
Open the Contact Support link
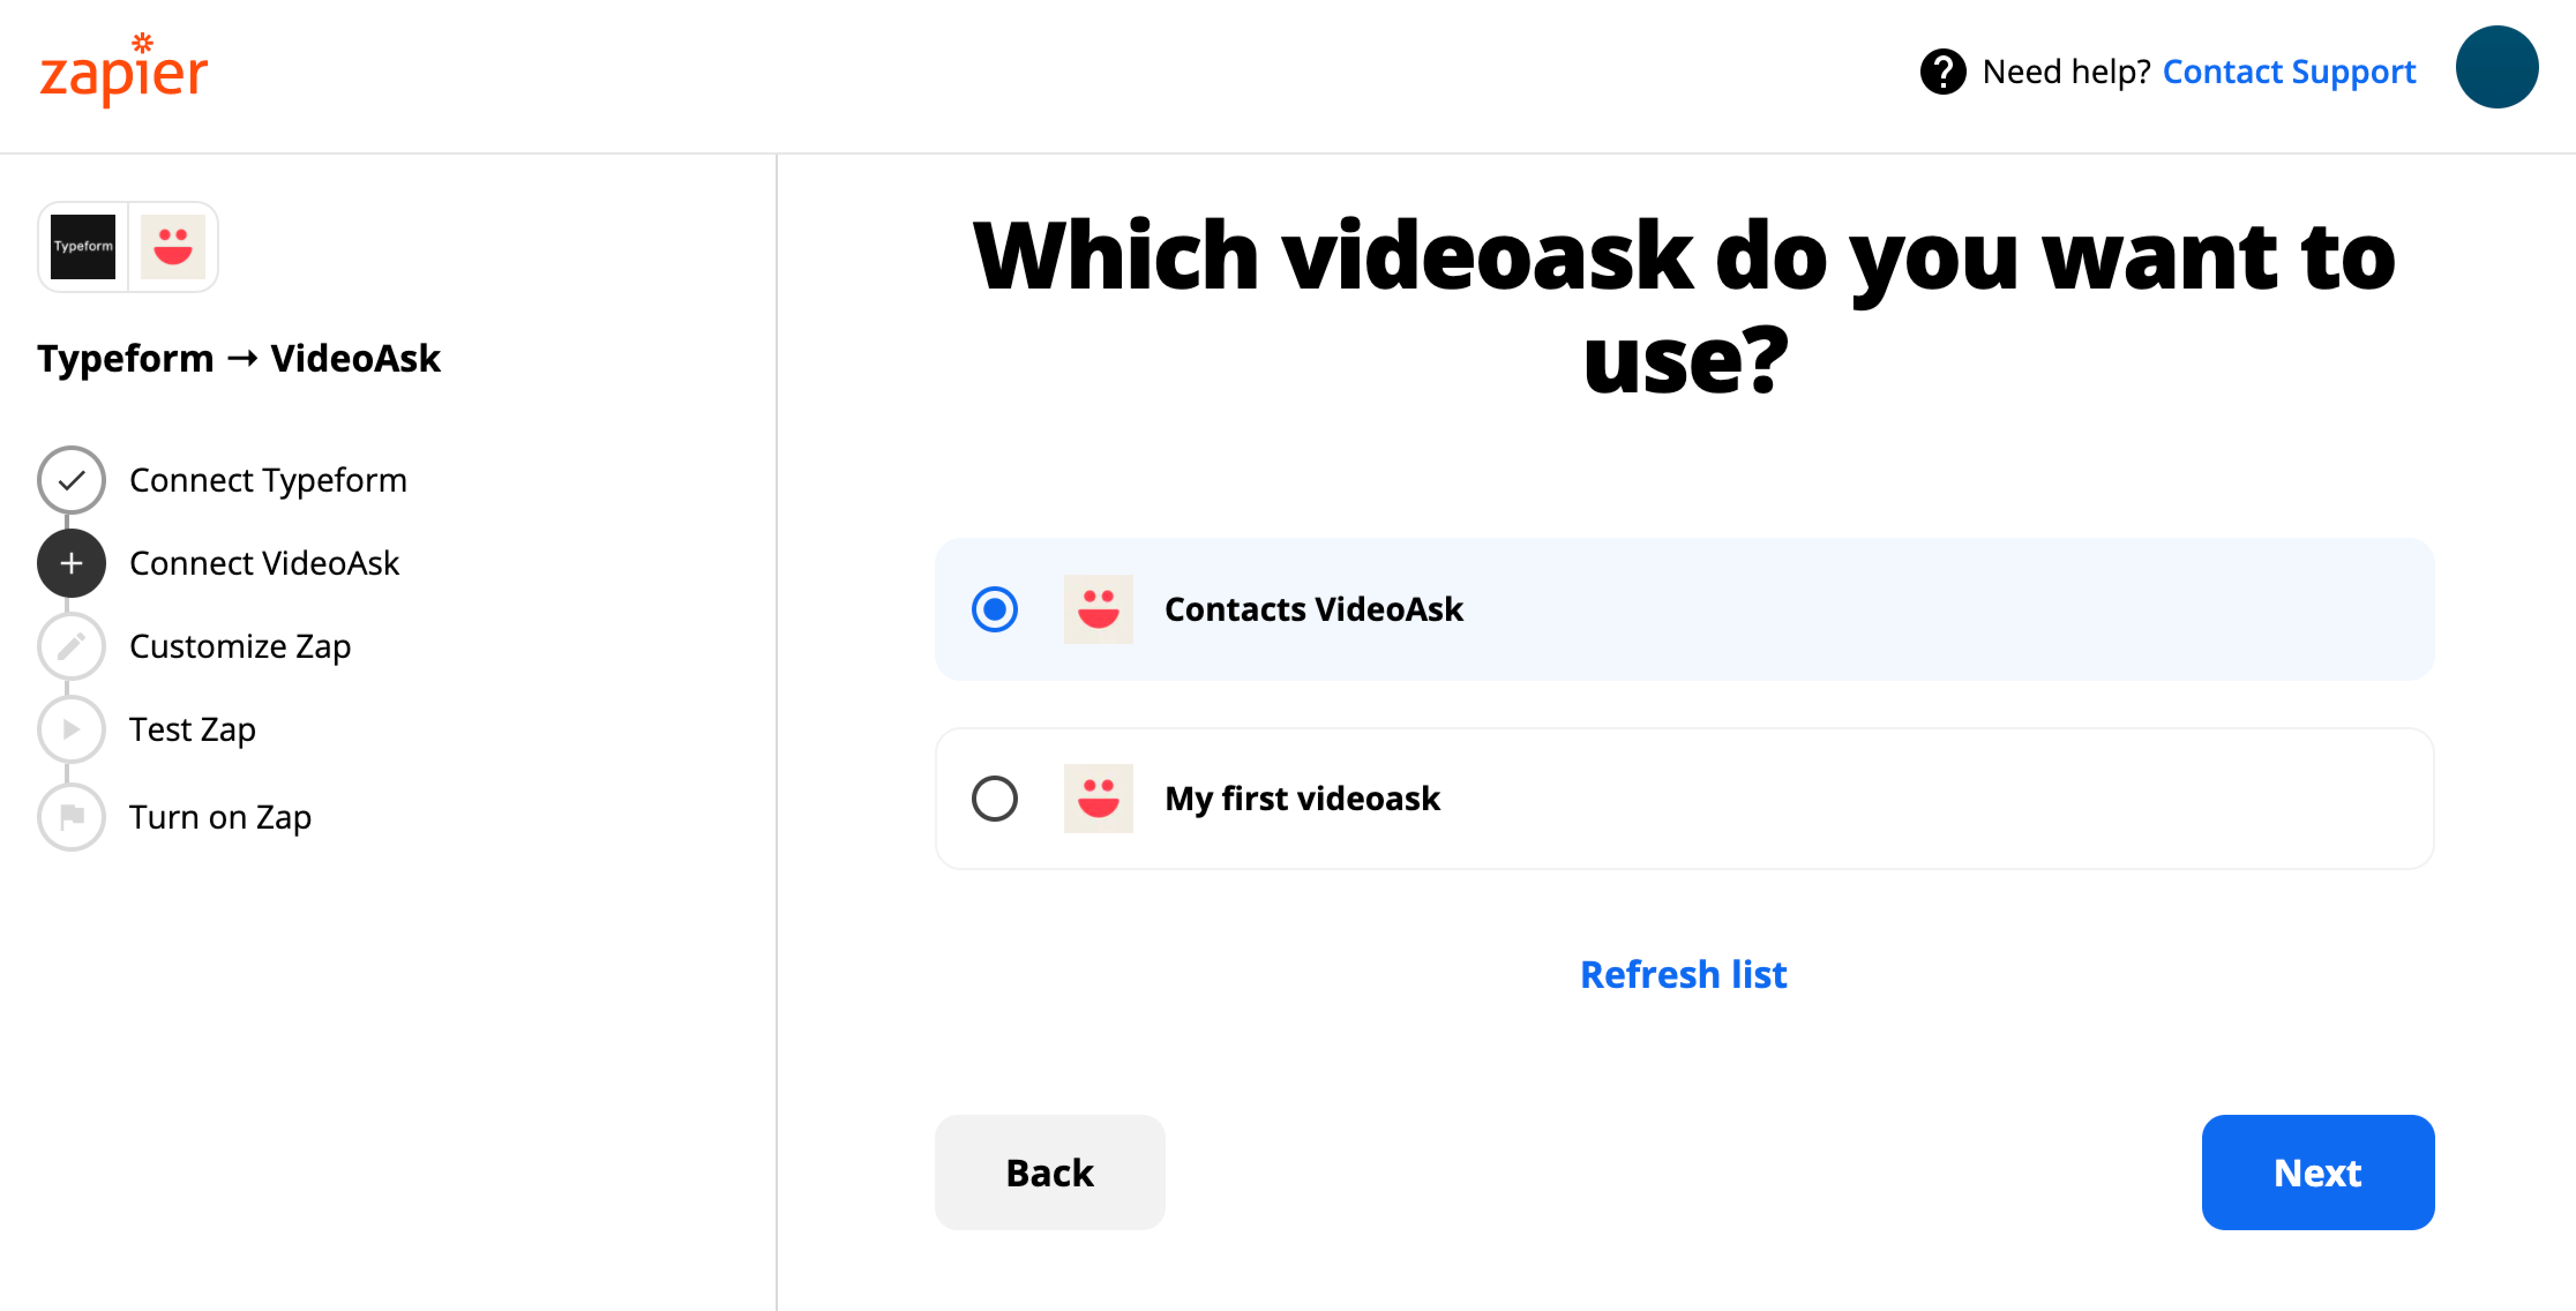pos(2288,72)
